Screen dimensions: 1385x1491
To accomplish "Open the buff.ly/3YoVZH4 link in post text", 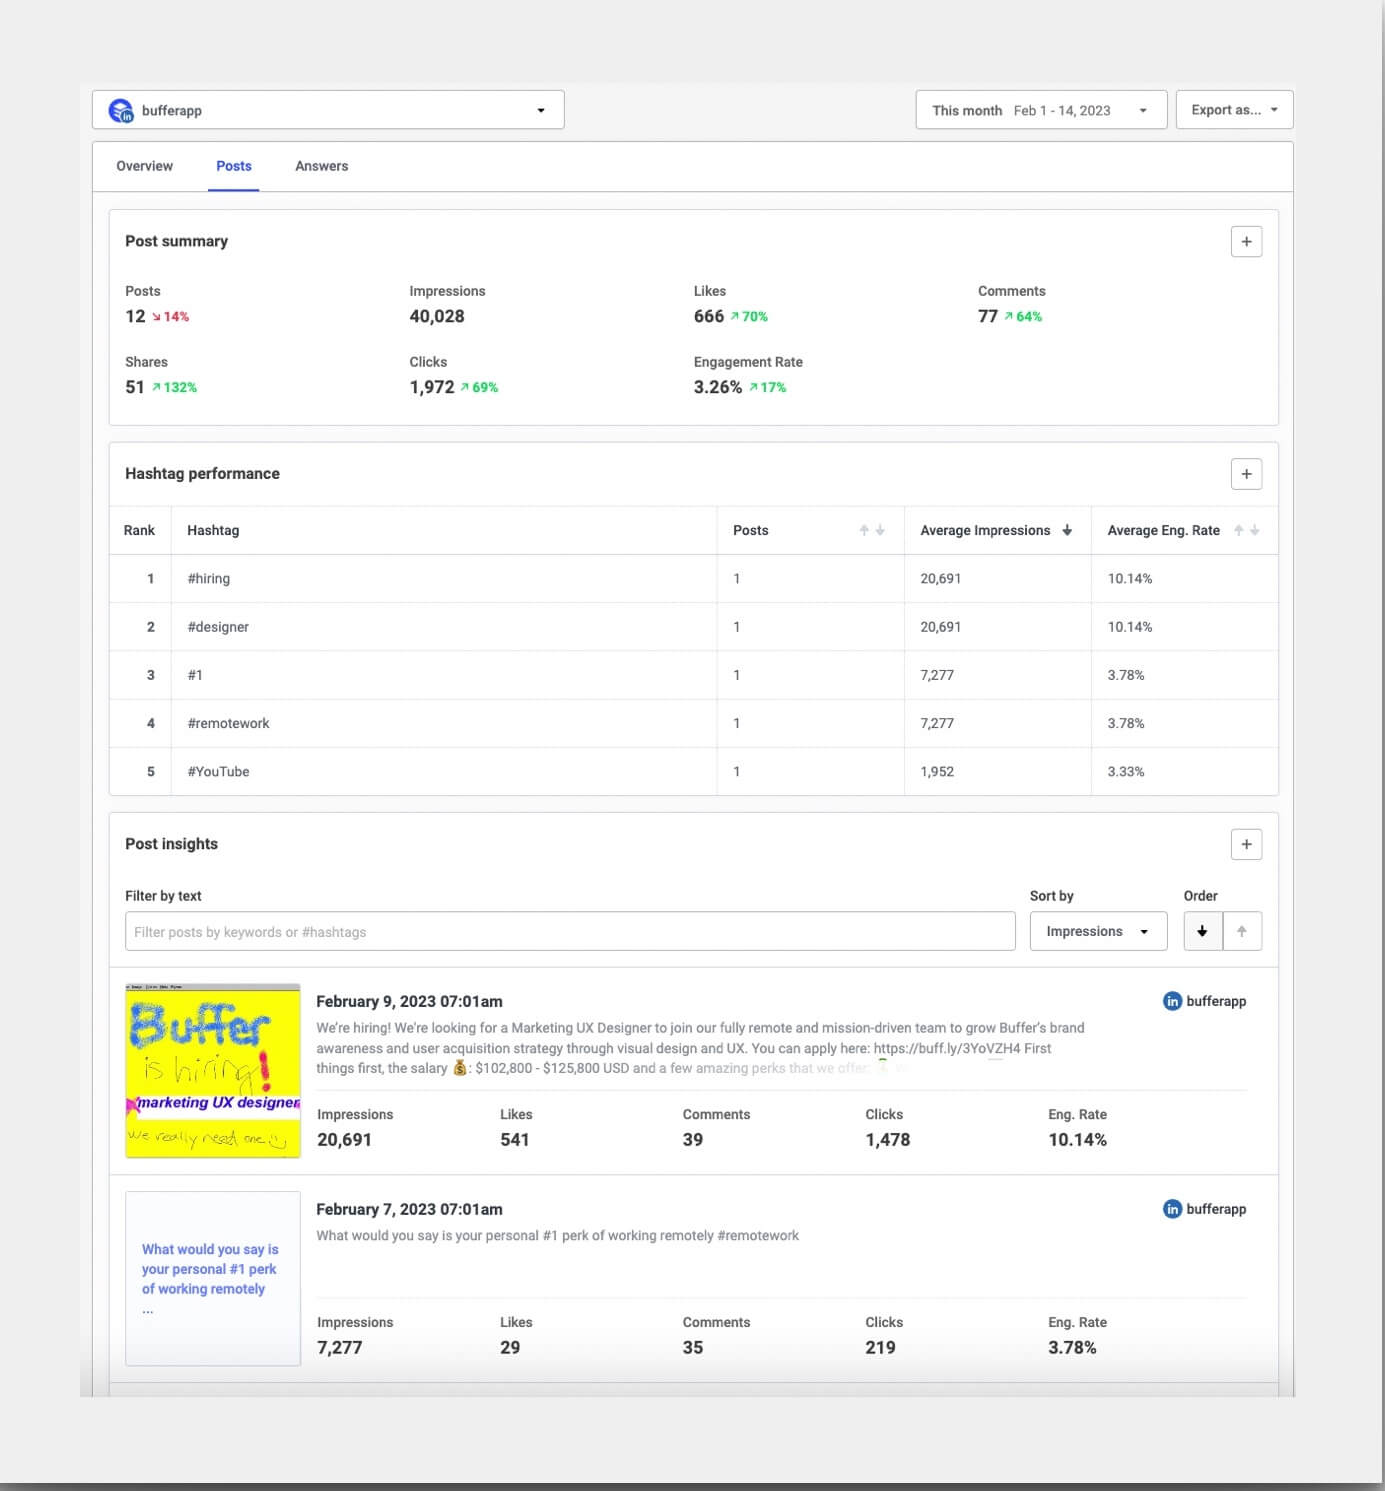I will coord(947,1048).
